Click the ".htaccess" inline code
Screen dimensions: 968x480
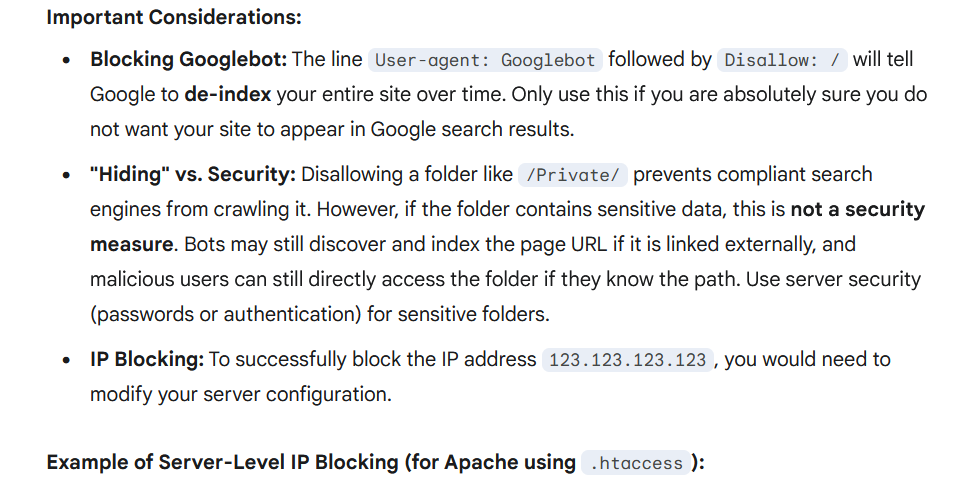coord(637,463)
